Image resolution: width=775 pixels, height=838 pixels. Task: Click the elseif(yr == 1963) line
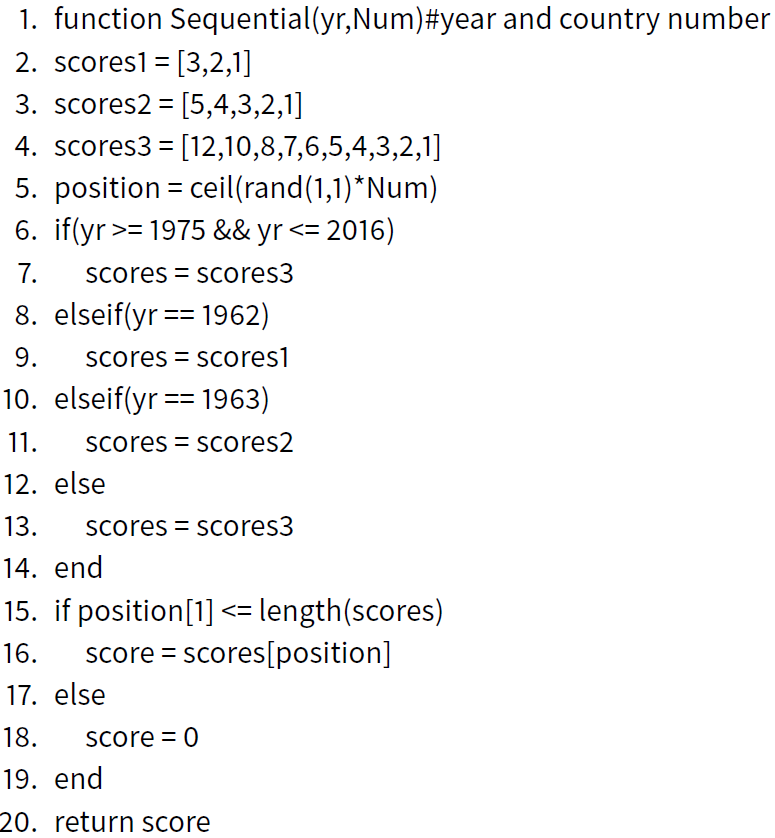(x=161, y=400)
